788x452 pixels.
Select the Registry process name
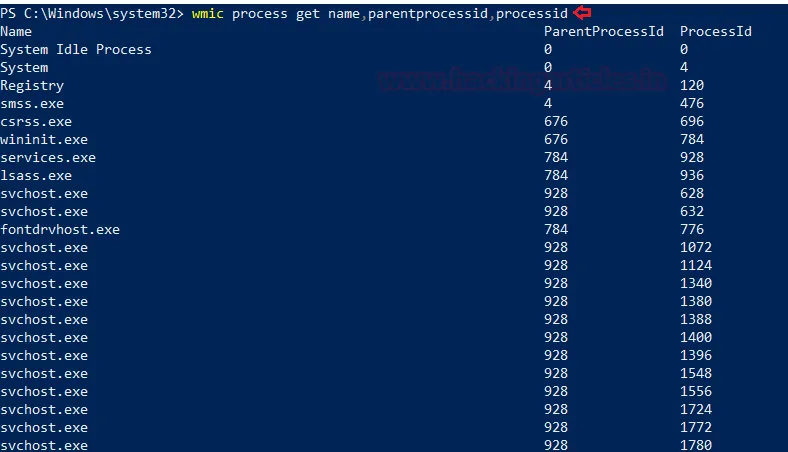click(x=32, y=86)
